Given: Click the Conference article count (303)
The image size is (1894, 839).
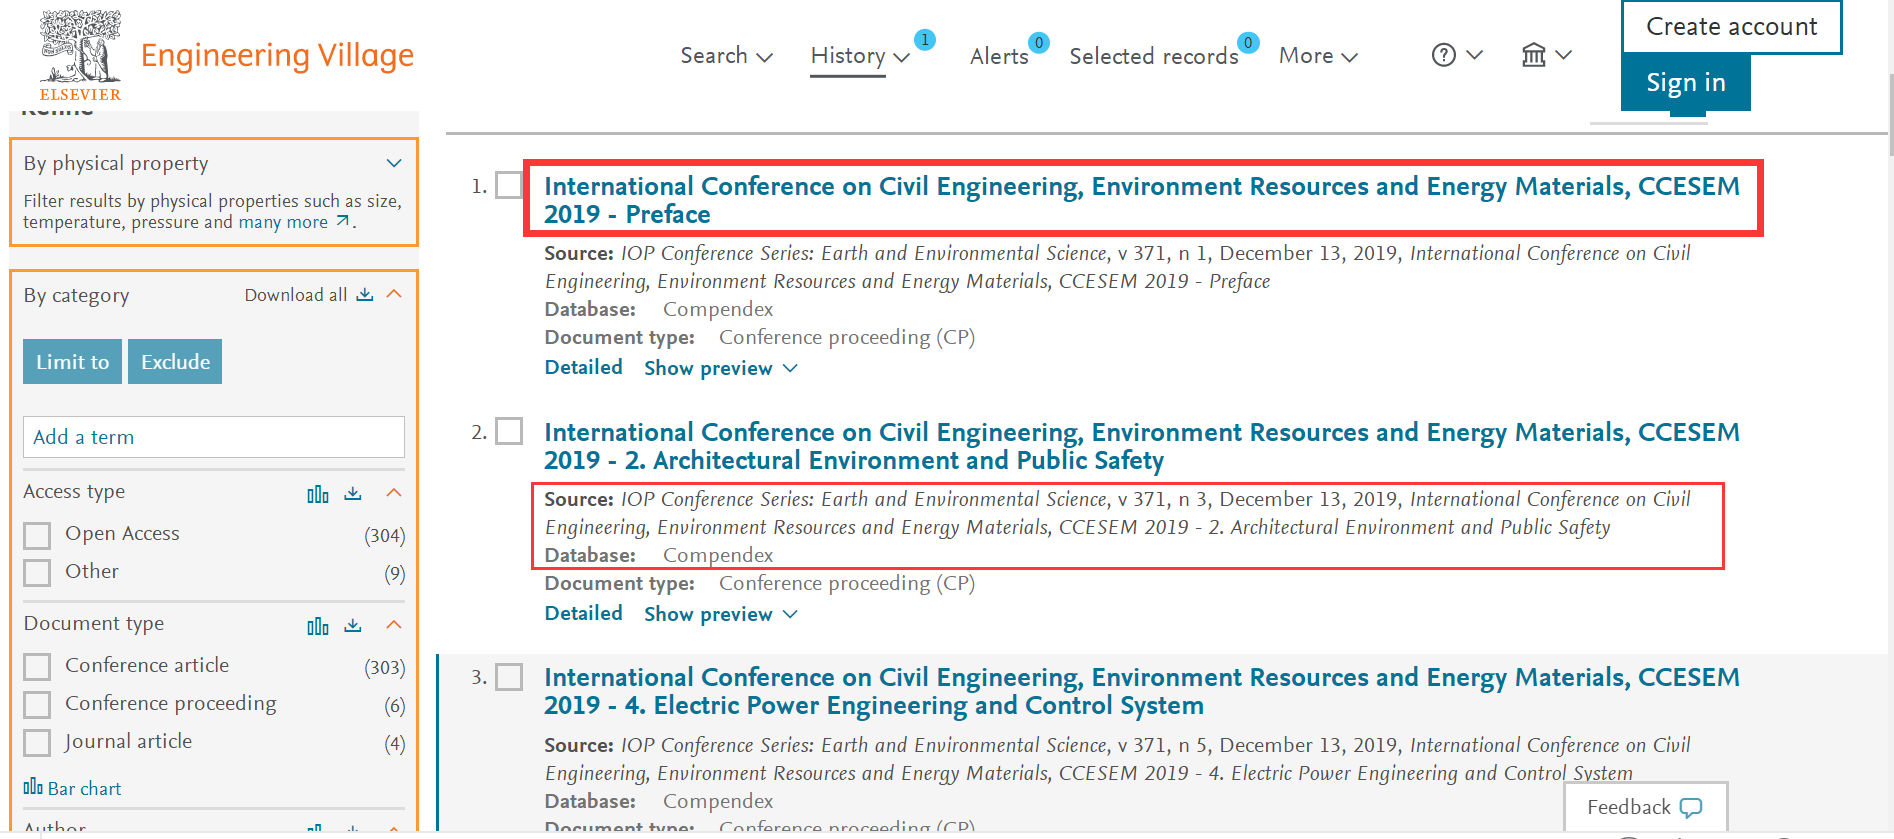Looking at the screenshot, I should tap(385, 668).
